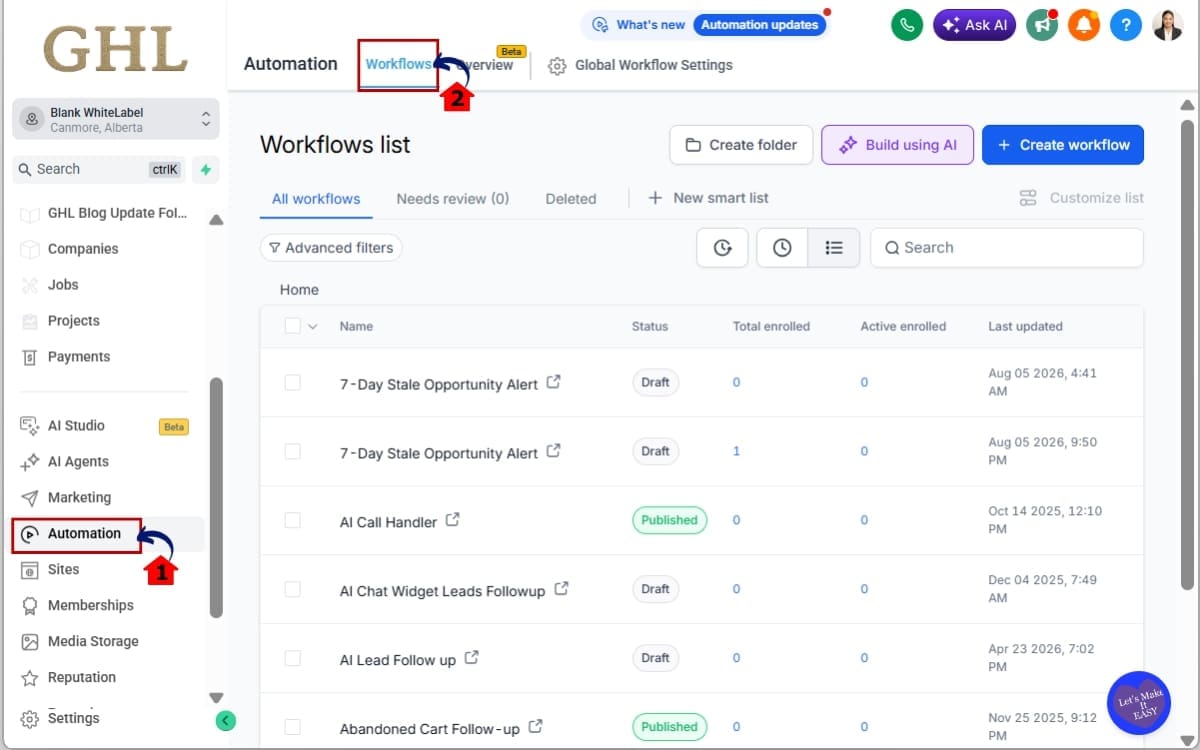This screenshot has height=750, width=1200.
Task: Click the sidebar vertical scrollbar thumb
Action: click(x=216, y=497)
